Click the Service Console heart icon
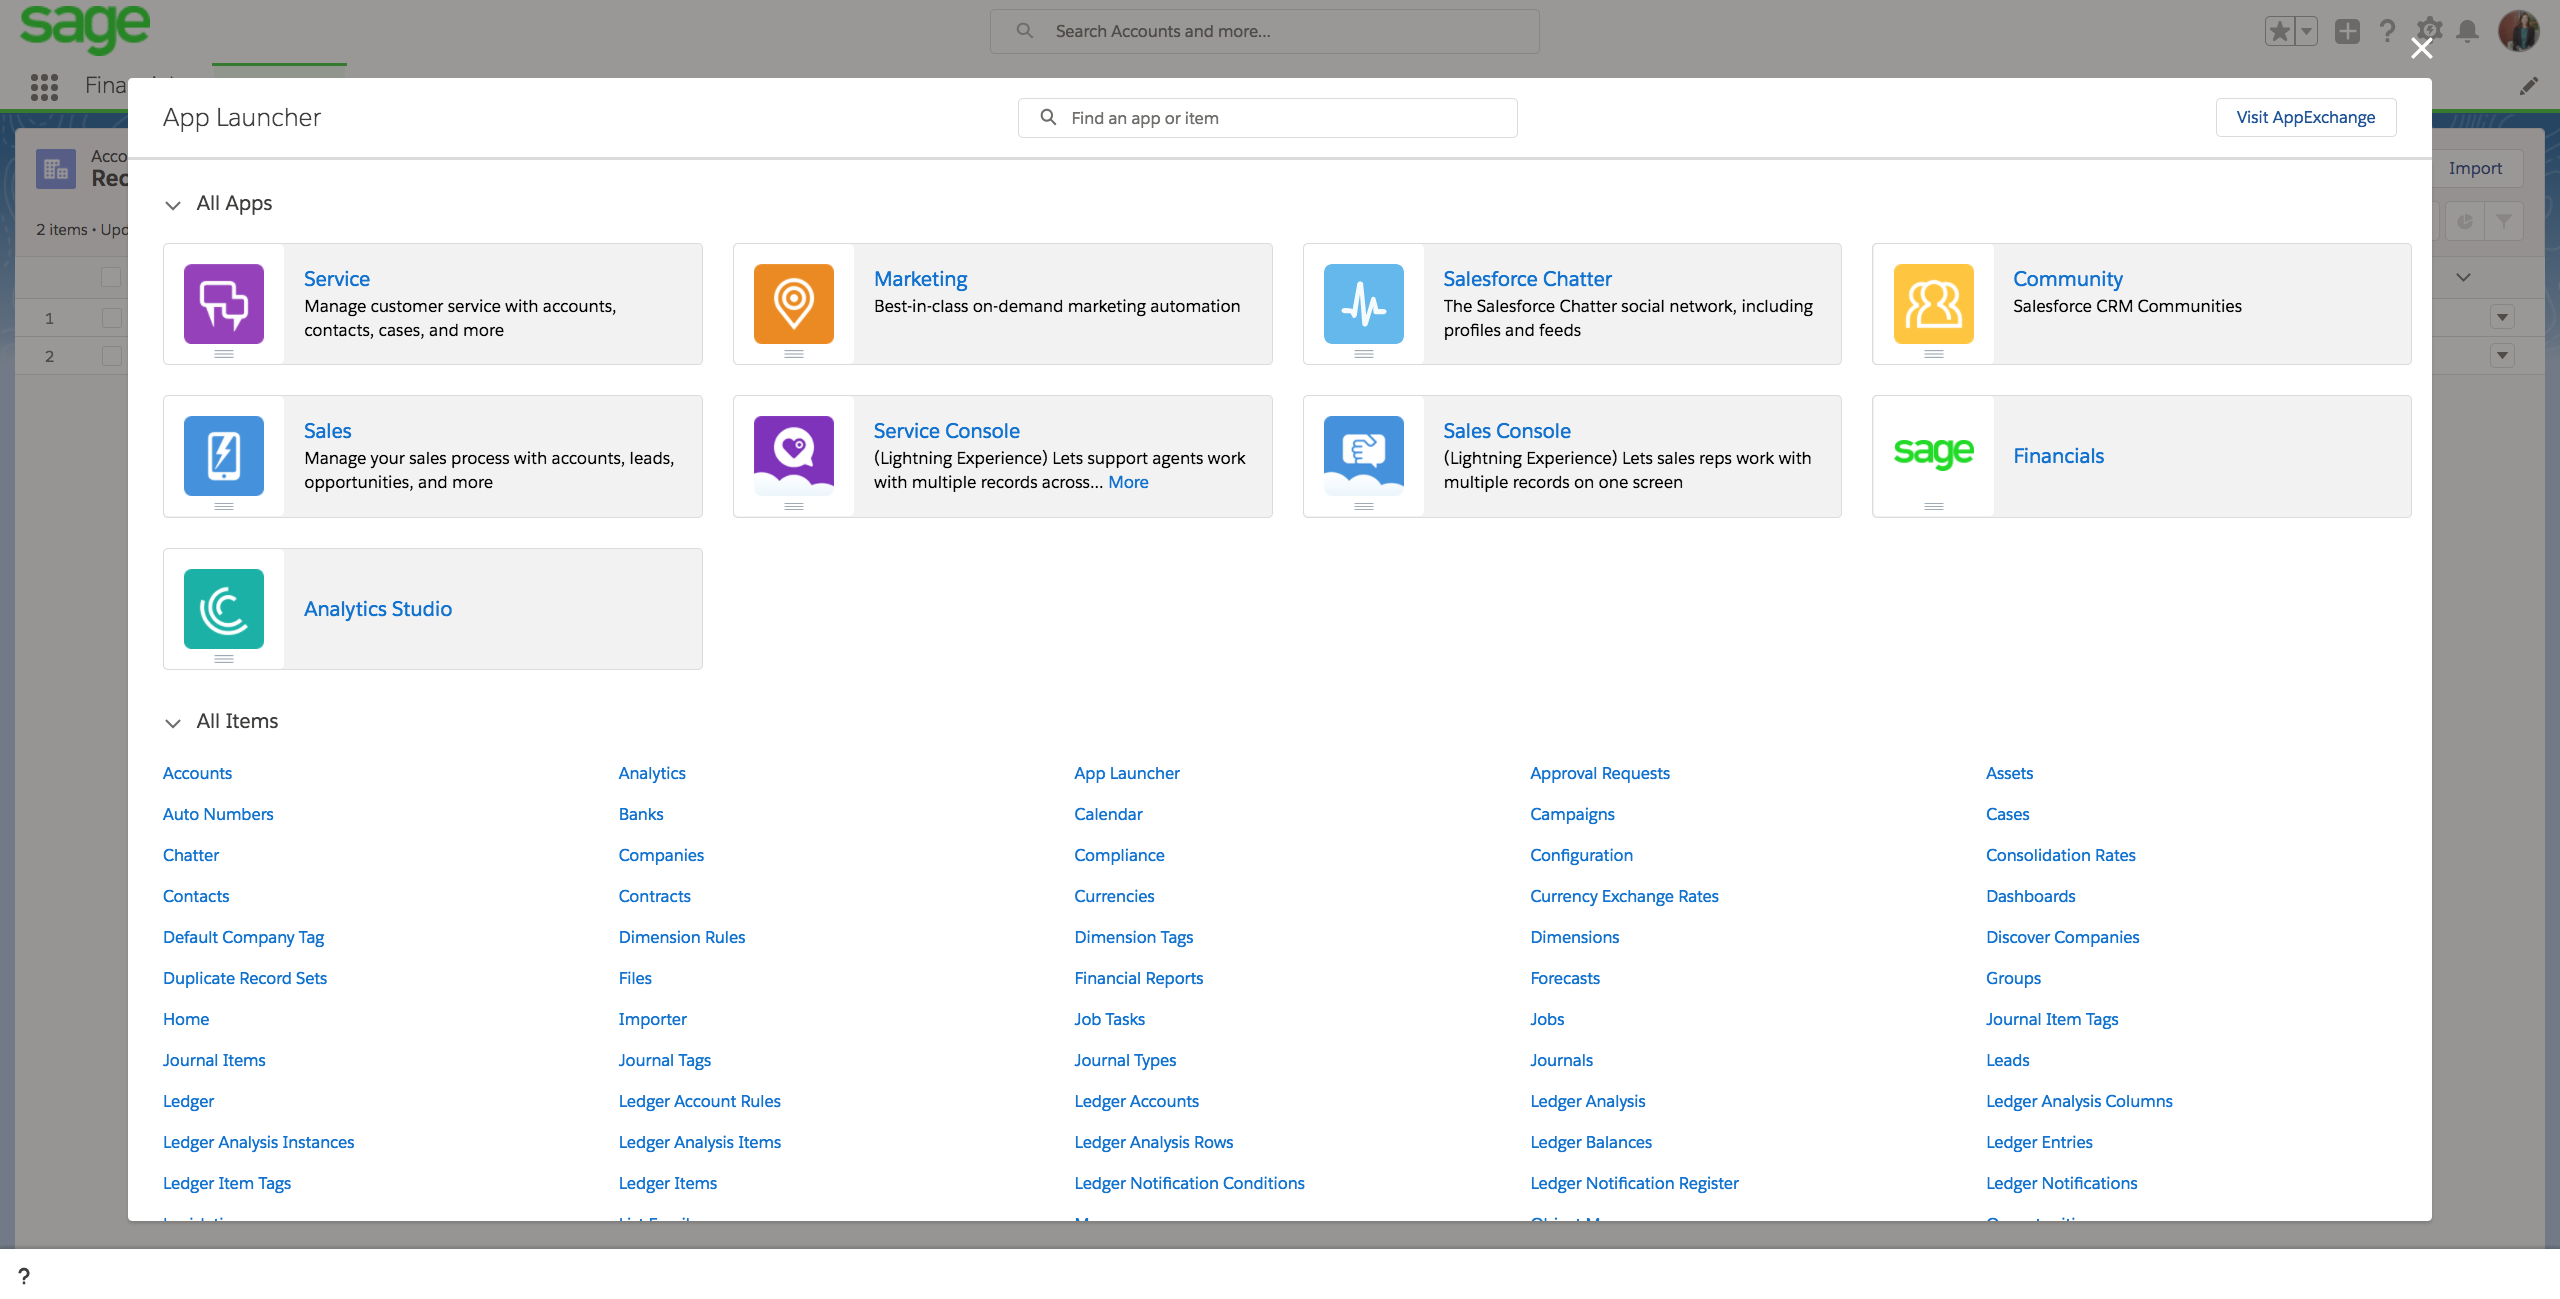The height and width of the screenshot is (1299, 2560). pyautogui.click(x=793, y=456)
